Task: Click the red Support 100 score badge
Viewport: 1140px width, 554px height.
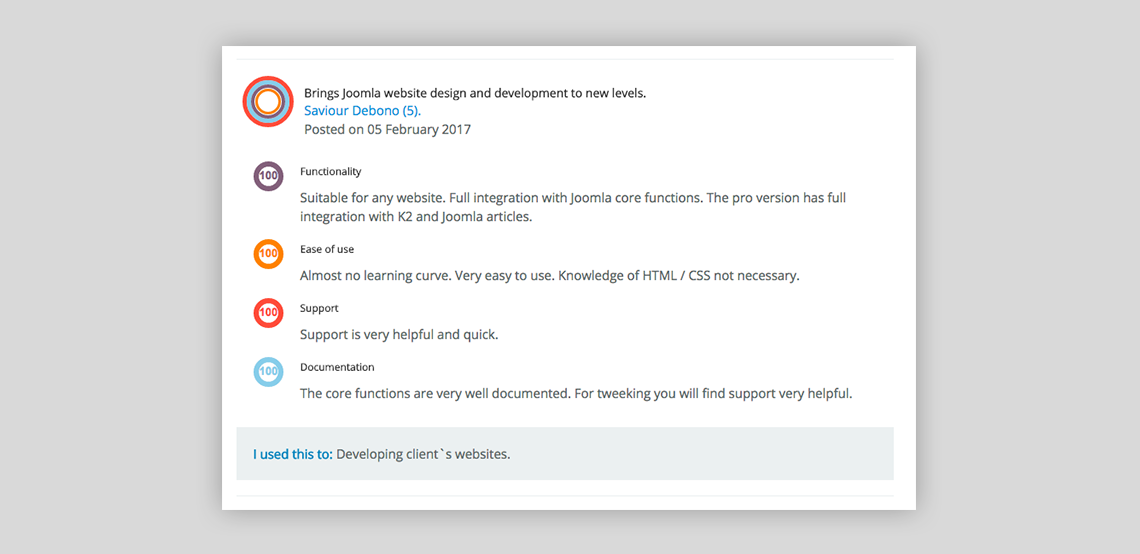Action: pos(268,313)
